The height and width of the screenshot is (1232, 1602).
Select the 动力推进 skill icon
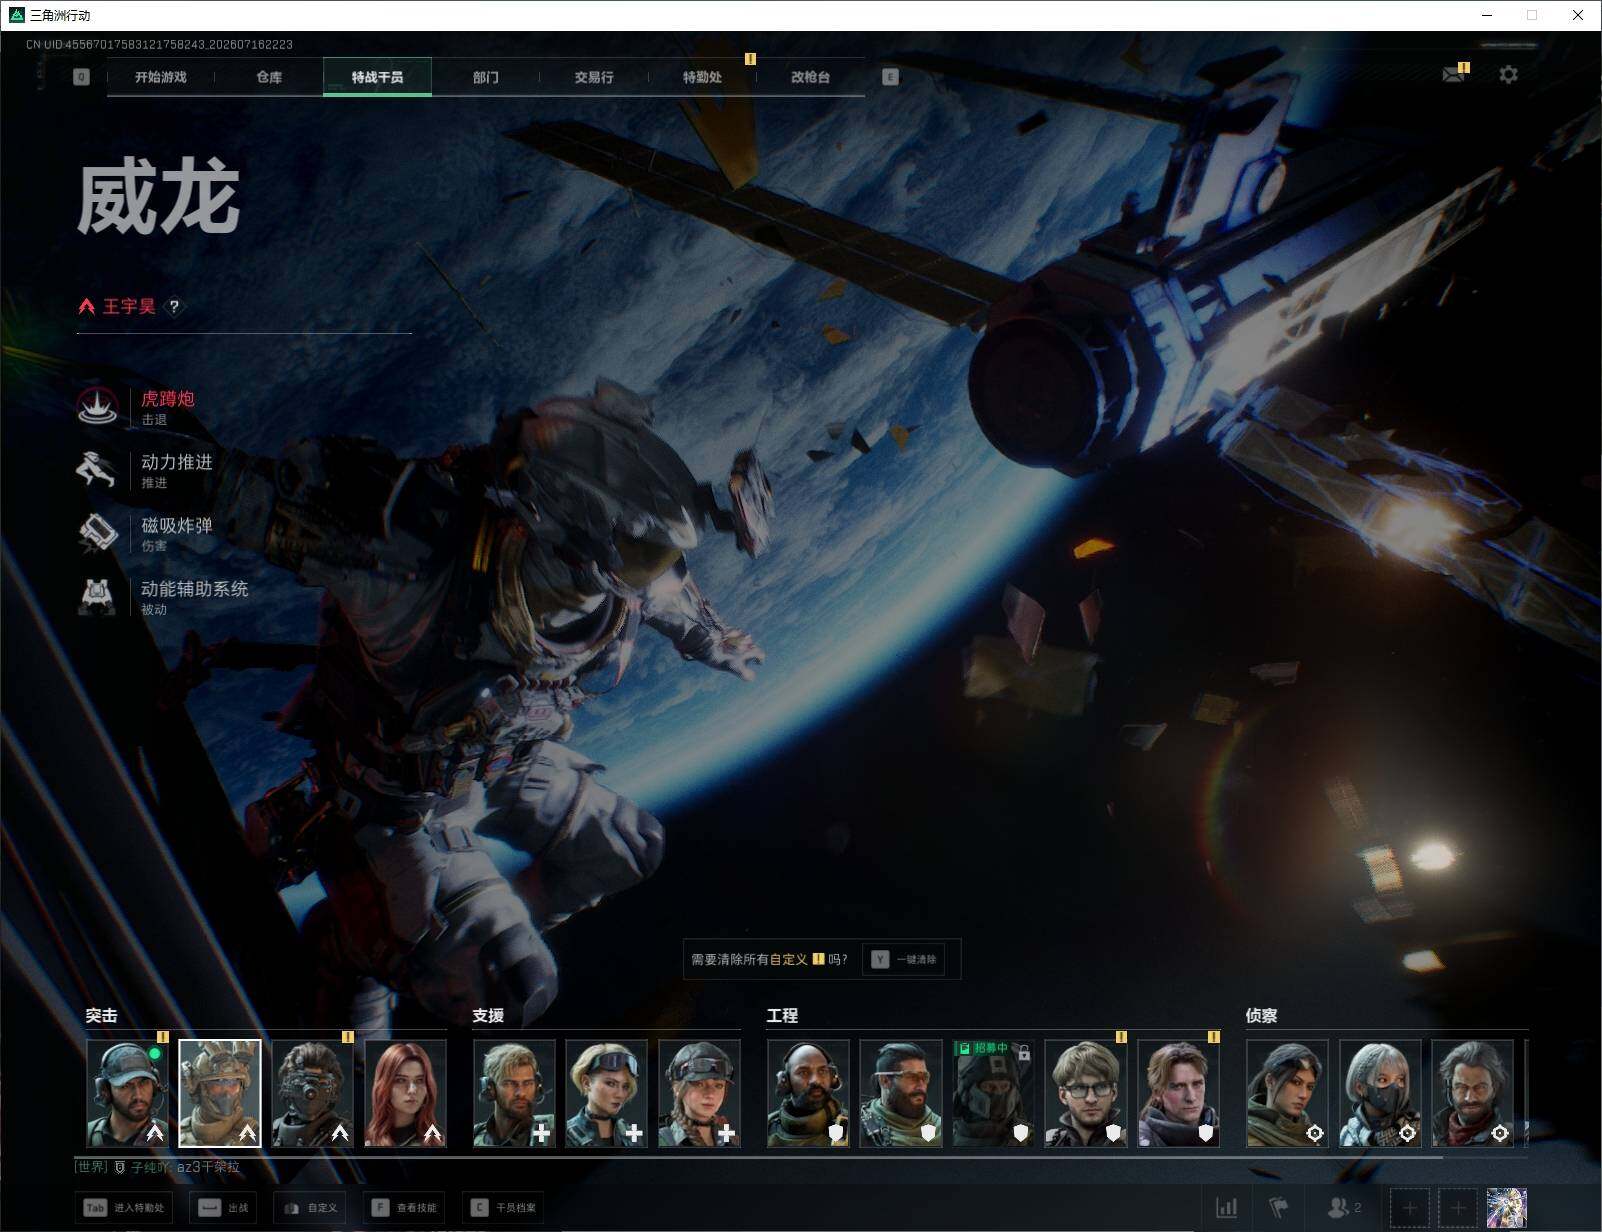98,470
